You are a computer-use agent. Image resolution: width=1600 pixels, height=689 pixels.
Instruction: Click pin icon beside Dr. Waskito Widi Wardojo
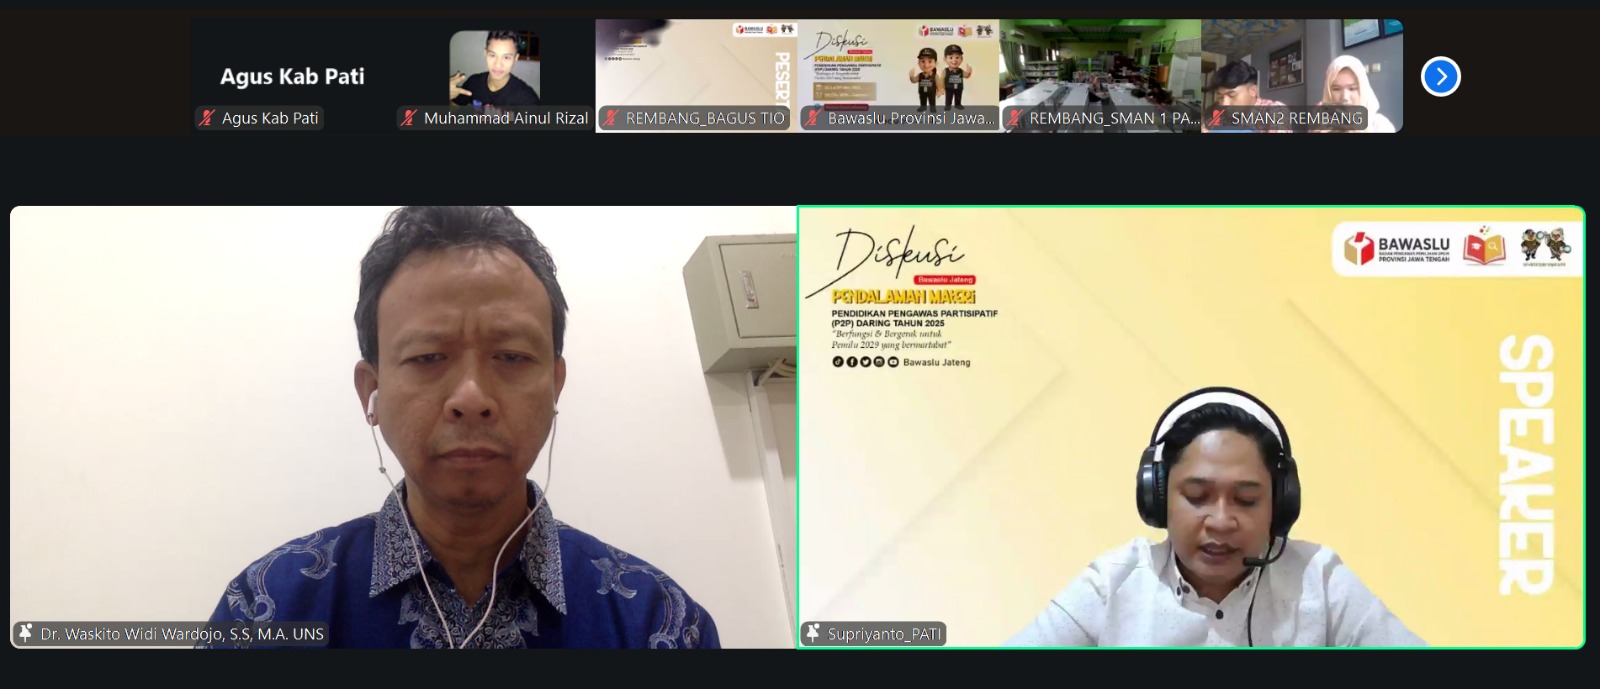click(x=25, y=633)
